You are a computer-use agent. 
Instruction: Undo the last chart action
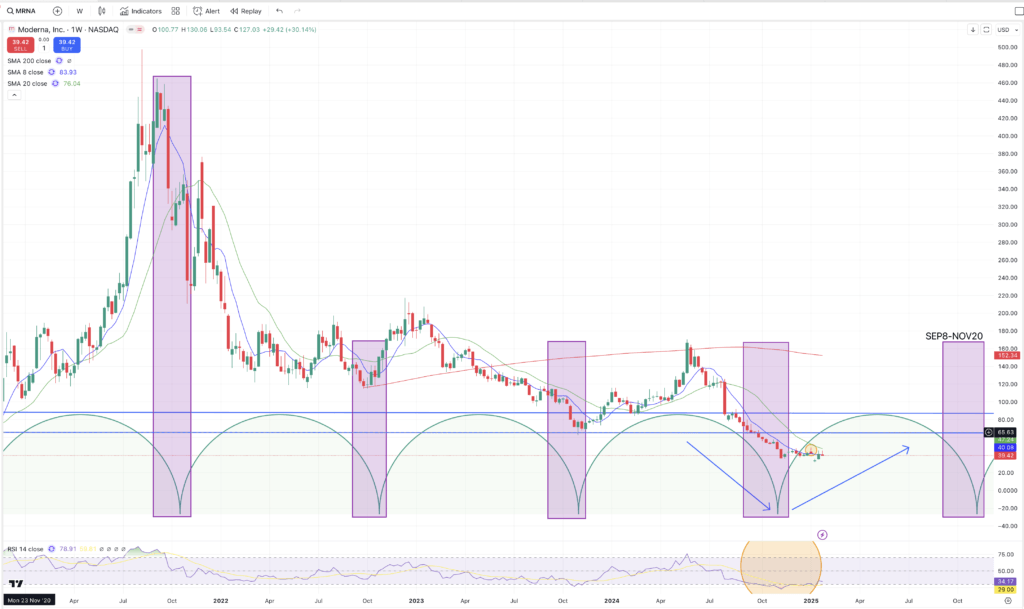click(280, 11)
